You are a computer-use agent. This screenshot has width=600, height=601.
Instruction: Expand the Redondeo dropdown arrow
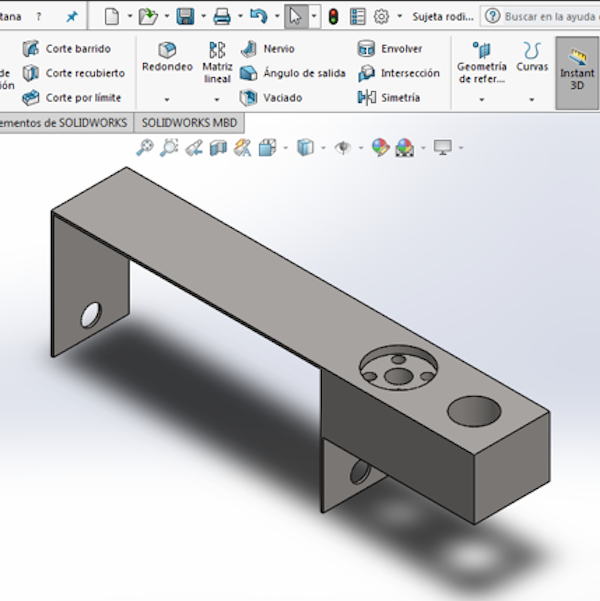(x=167, y=100)
